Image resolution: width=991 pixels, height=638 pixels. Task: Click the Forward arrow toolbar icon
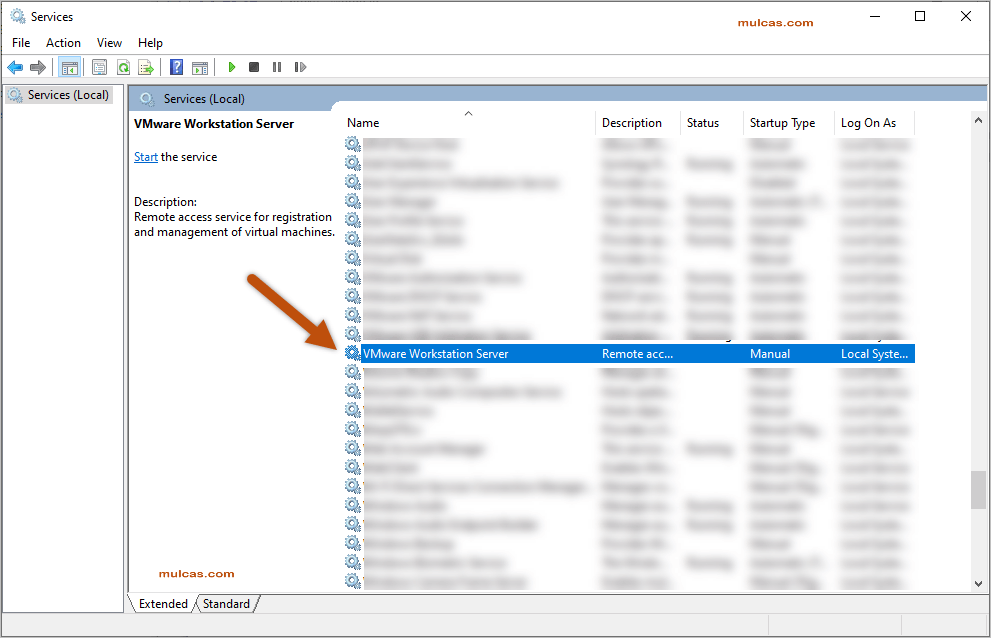(38, 67)
